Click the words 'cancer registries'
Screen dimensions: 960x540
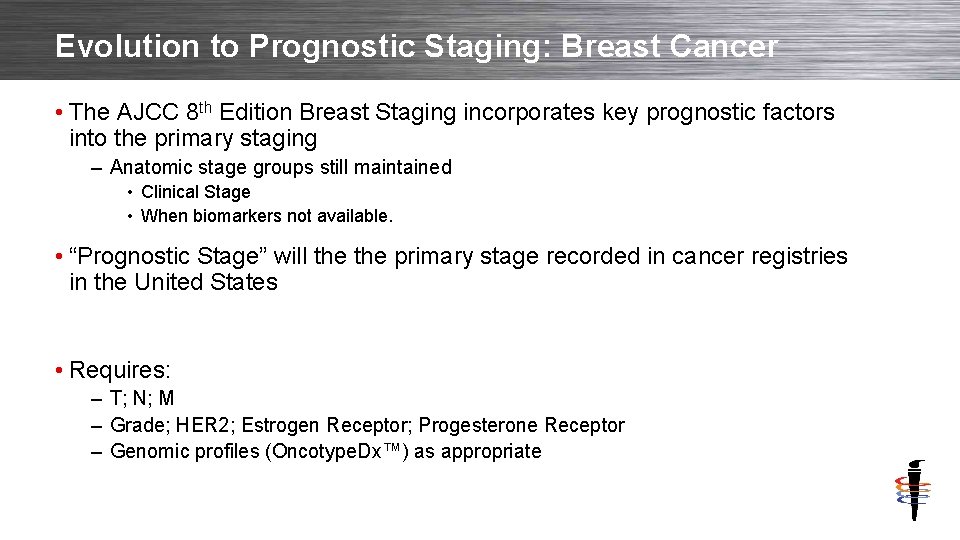[x=759, y=257]
